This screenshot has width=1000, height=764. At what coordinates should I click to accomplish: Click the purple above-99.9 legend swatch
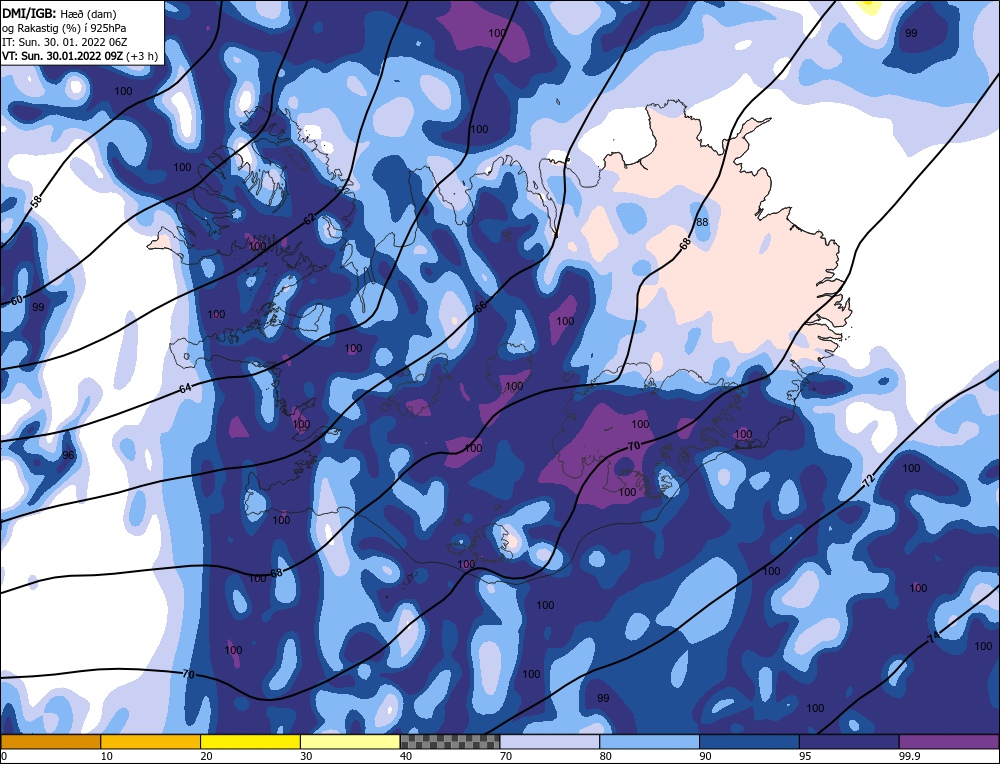949,741
